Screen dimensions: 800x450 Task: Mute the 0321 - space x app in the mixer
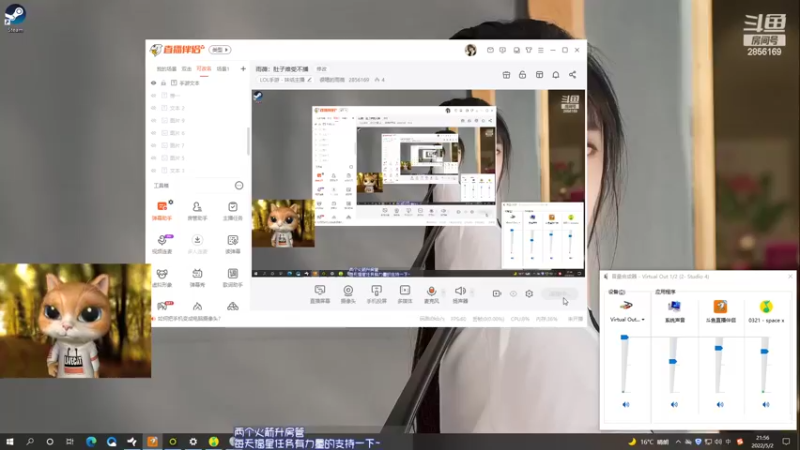pyautogui.click(x=766, y=405)
